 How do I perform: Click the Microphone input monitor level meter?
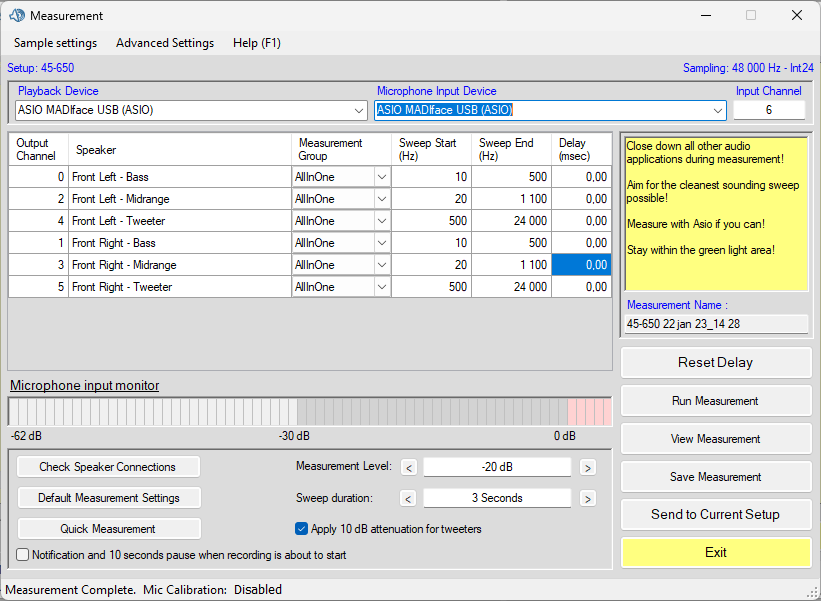[309, 412]
